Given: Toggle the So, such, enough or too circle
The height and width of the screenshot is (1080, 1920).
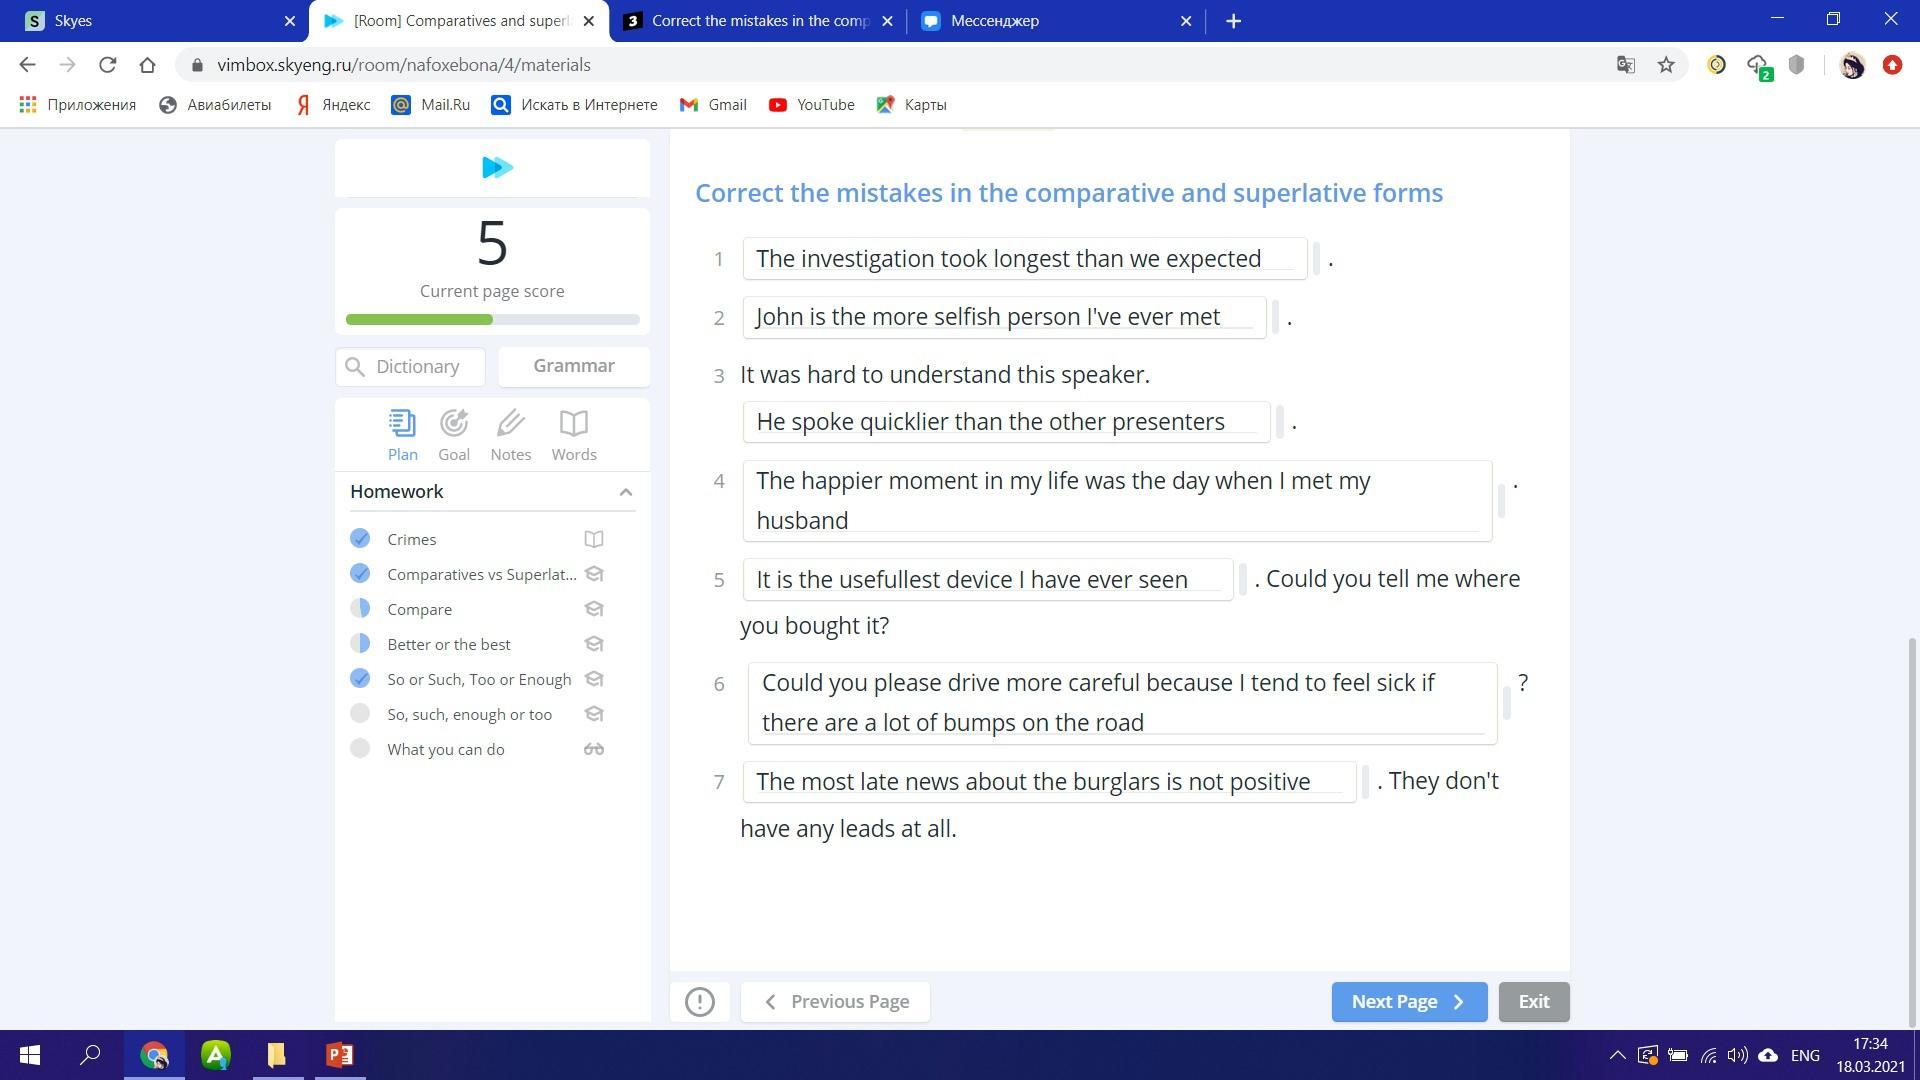Looking at the screenshot, I should point(360,714).
